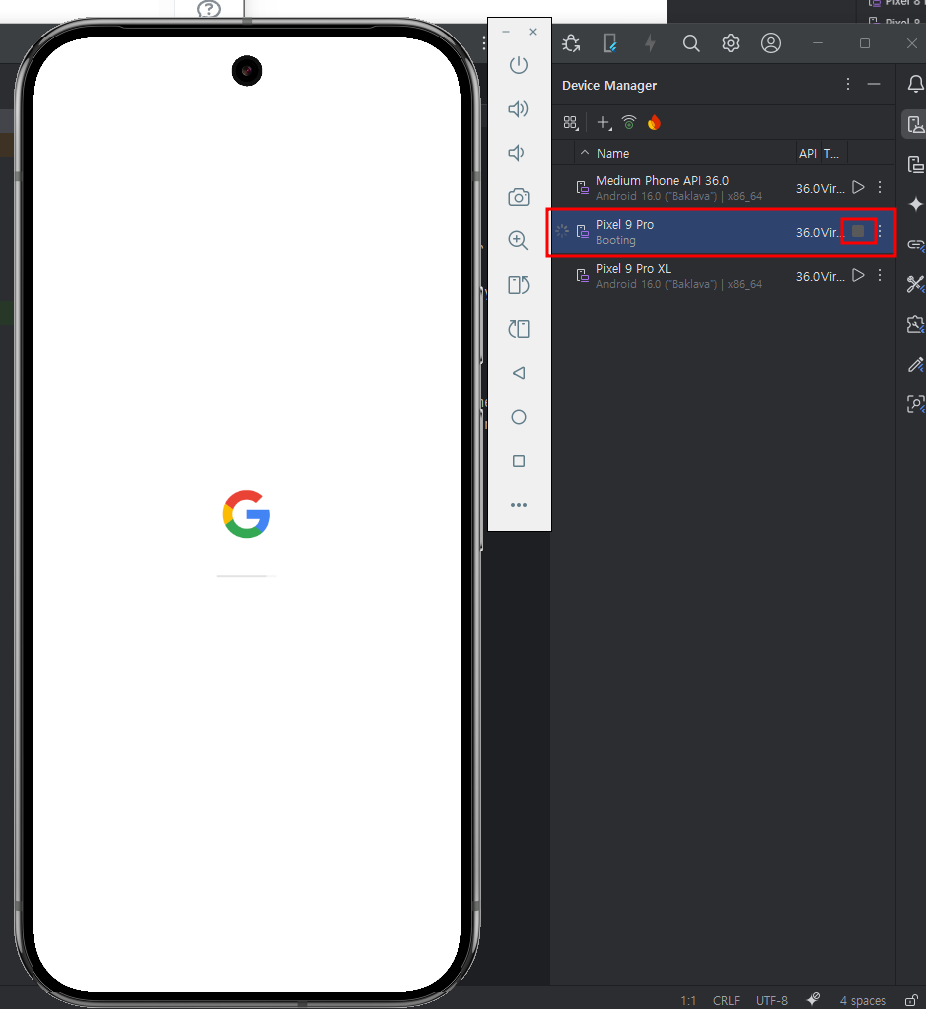Start the Medium Phone API 36.0 emulator
This screenshot has height=1009, width=926.
pos(858,187)
